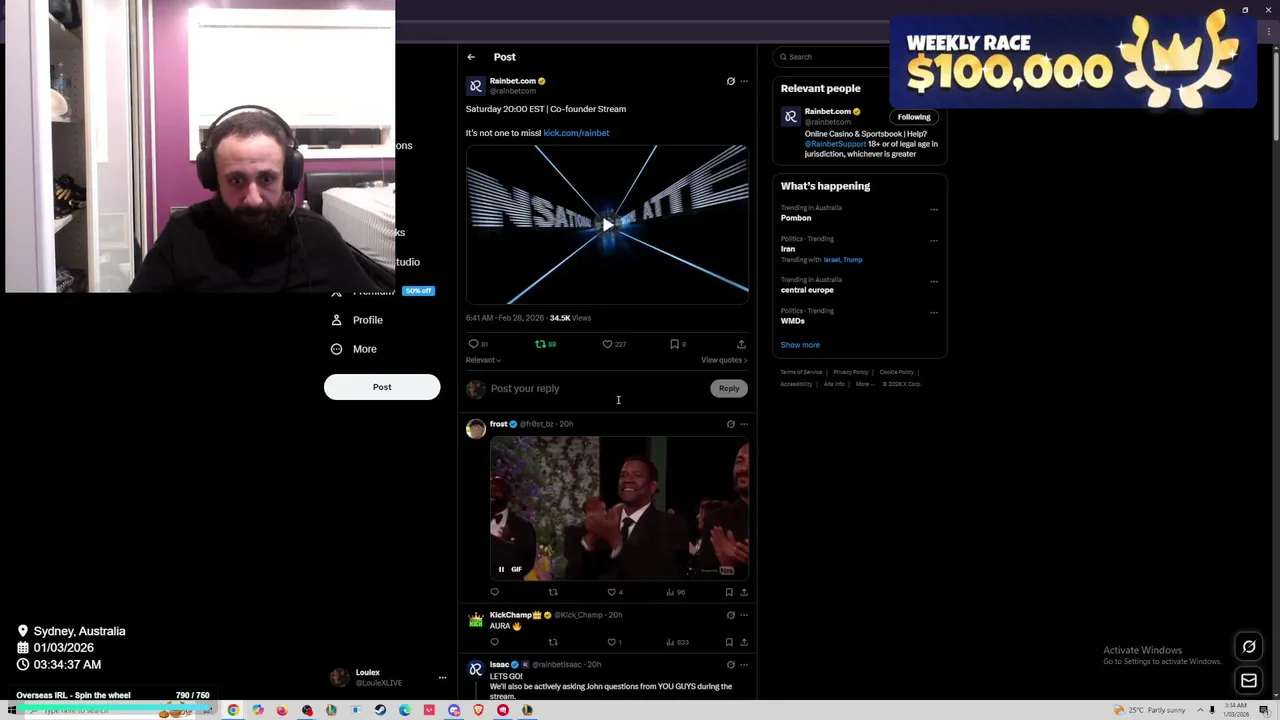Open Profile in left sidebar
The width and height of the screenshot is (1280, 720).
(x=357, y=320)
